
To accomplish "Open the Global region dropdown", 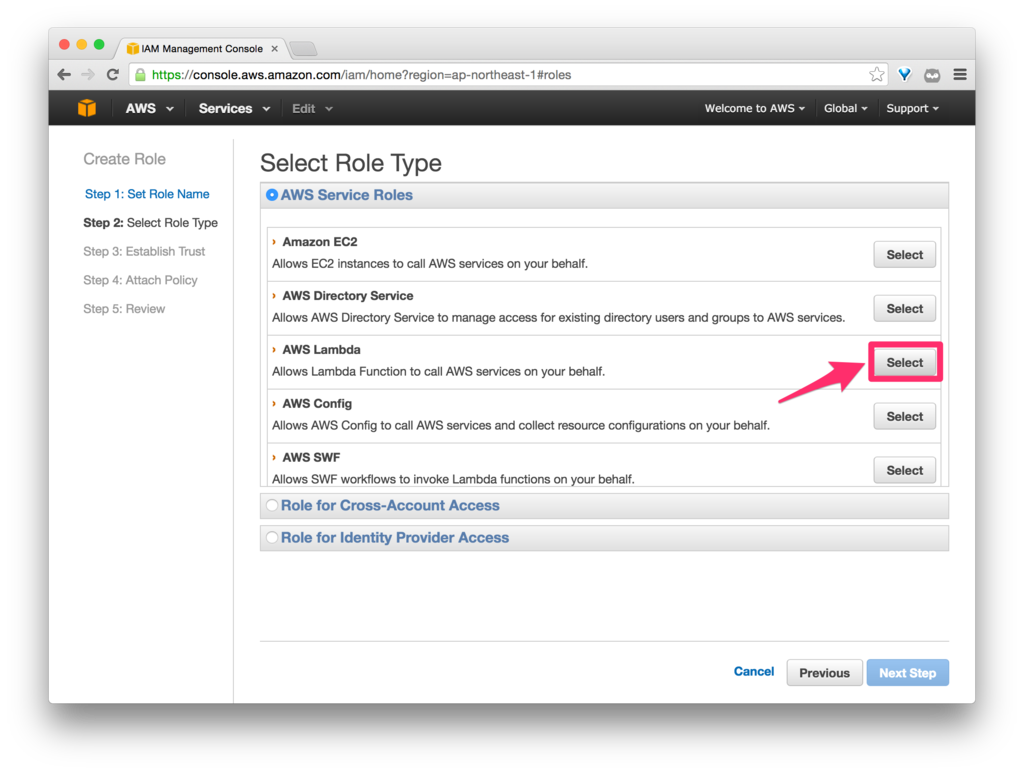I will click(x=845, y=108).
